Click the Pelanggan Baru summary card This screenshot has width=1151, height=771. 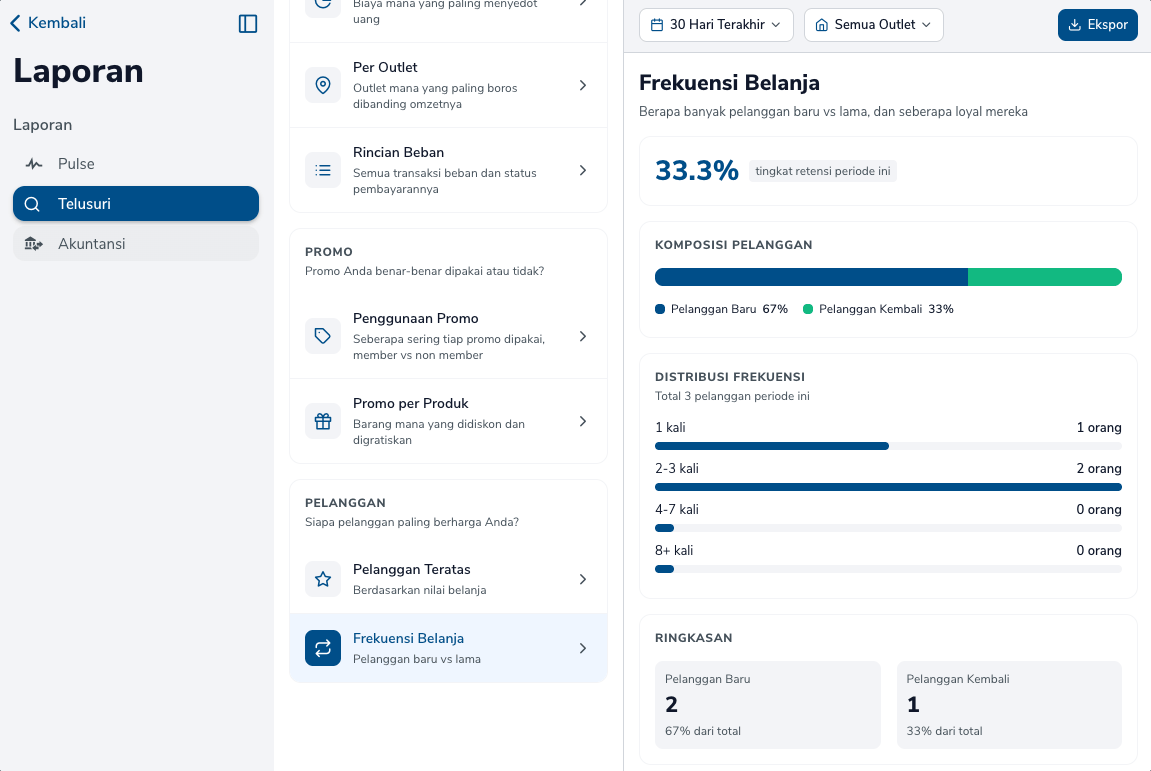768,705
